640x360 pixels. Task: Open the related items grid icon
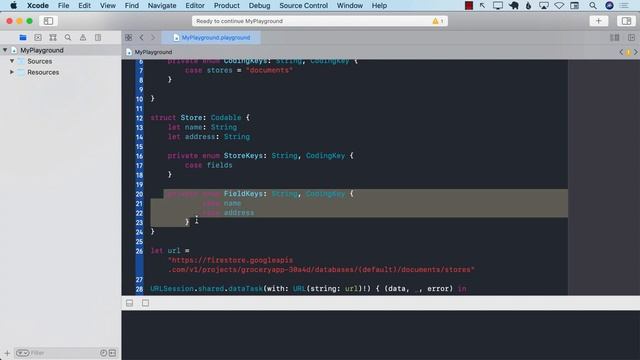[x=129, y=38]
